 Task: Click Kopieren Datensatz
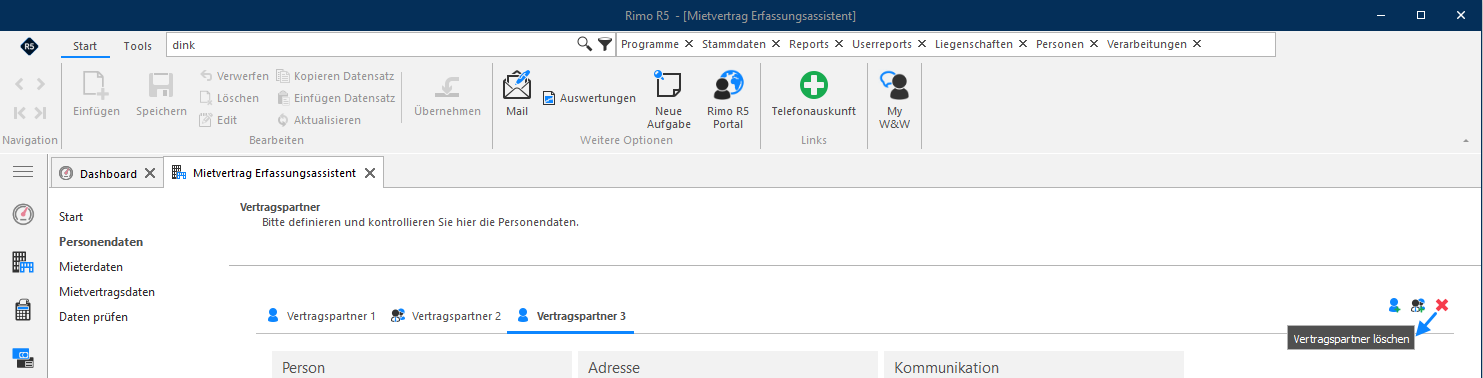(335, 76)
